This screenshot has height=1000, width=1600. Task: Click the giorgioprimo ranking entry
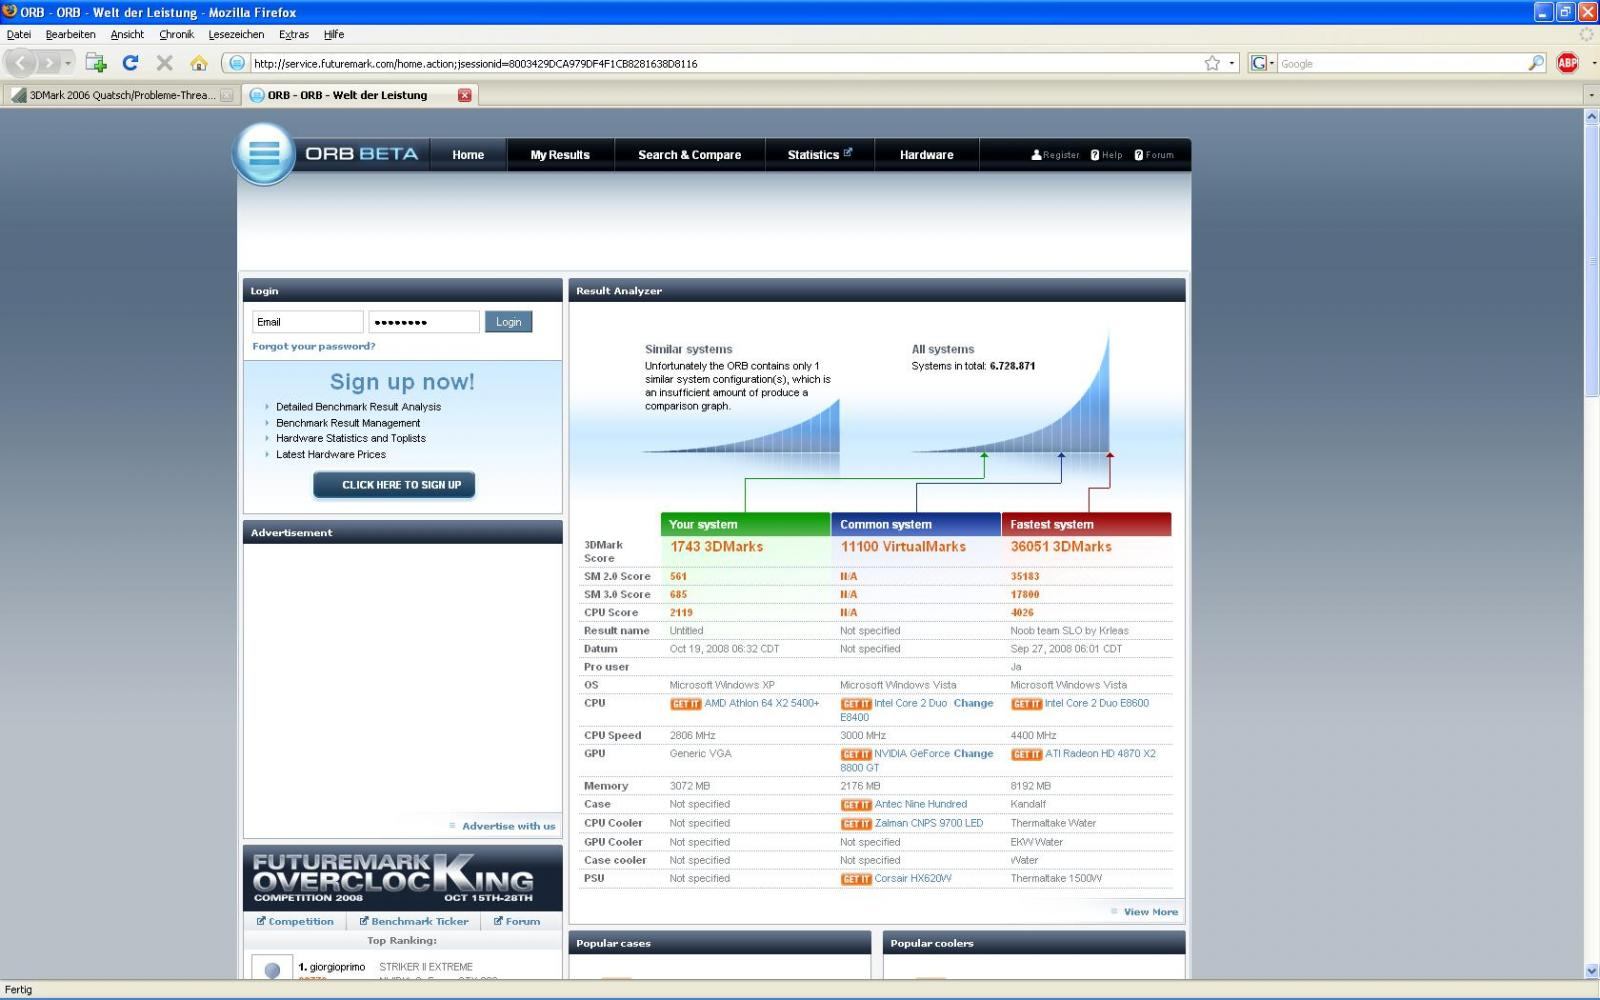(x=337, y=967)
